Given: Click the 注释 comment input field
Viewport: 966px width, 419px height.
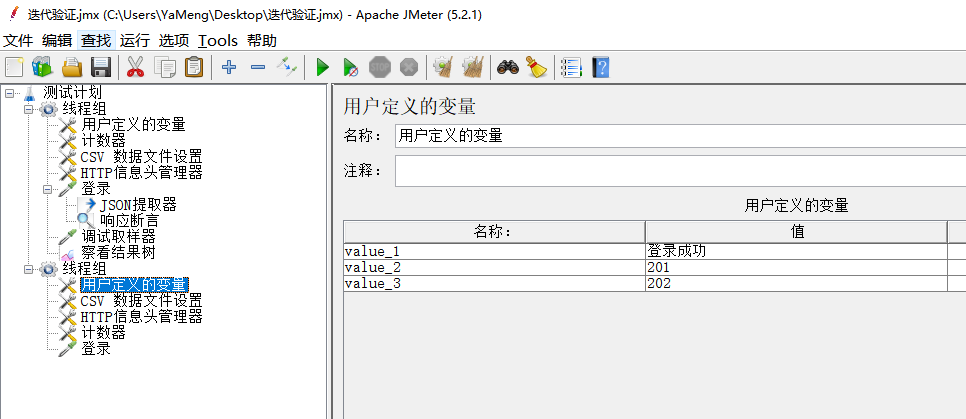Looking at the screenshot, I should tap(680, 171).
